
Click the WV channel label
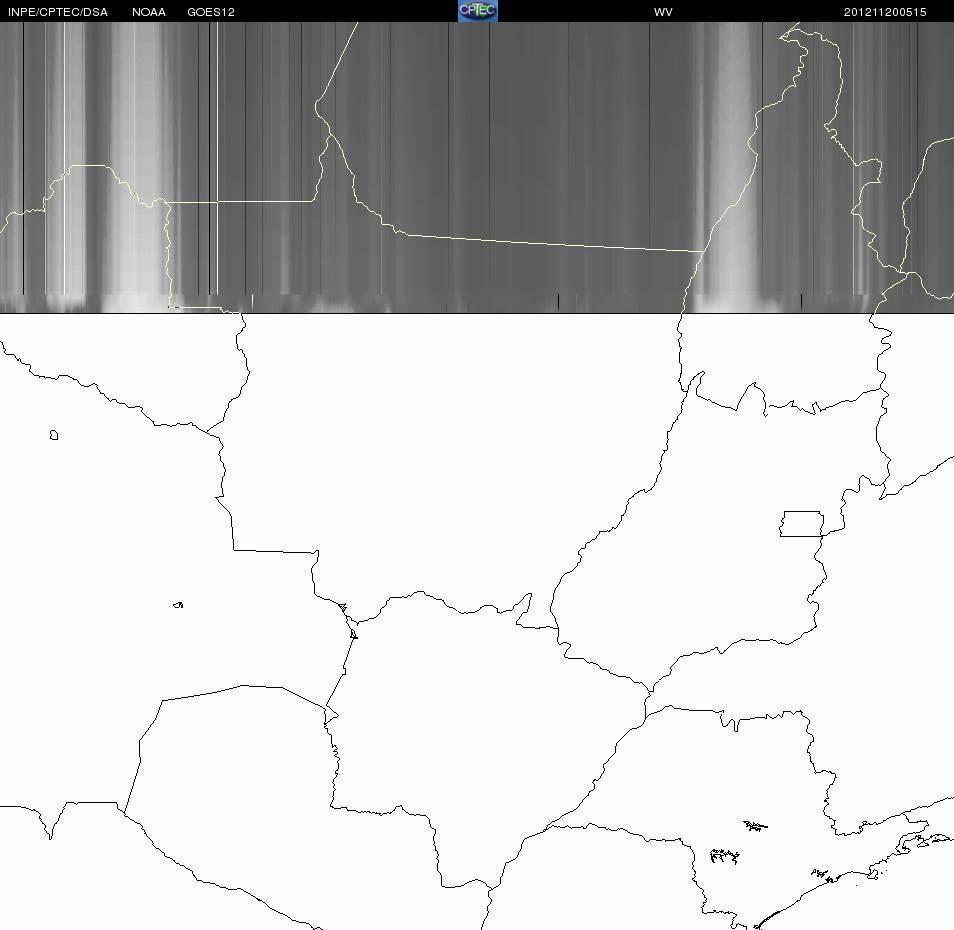coord(663,12)
